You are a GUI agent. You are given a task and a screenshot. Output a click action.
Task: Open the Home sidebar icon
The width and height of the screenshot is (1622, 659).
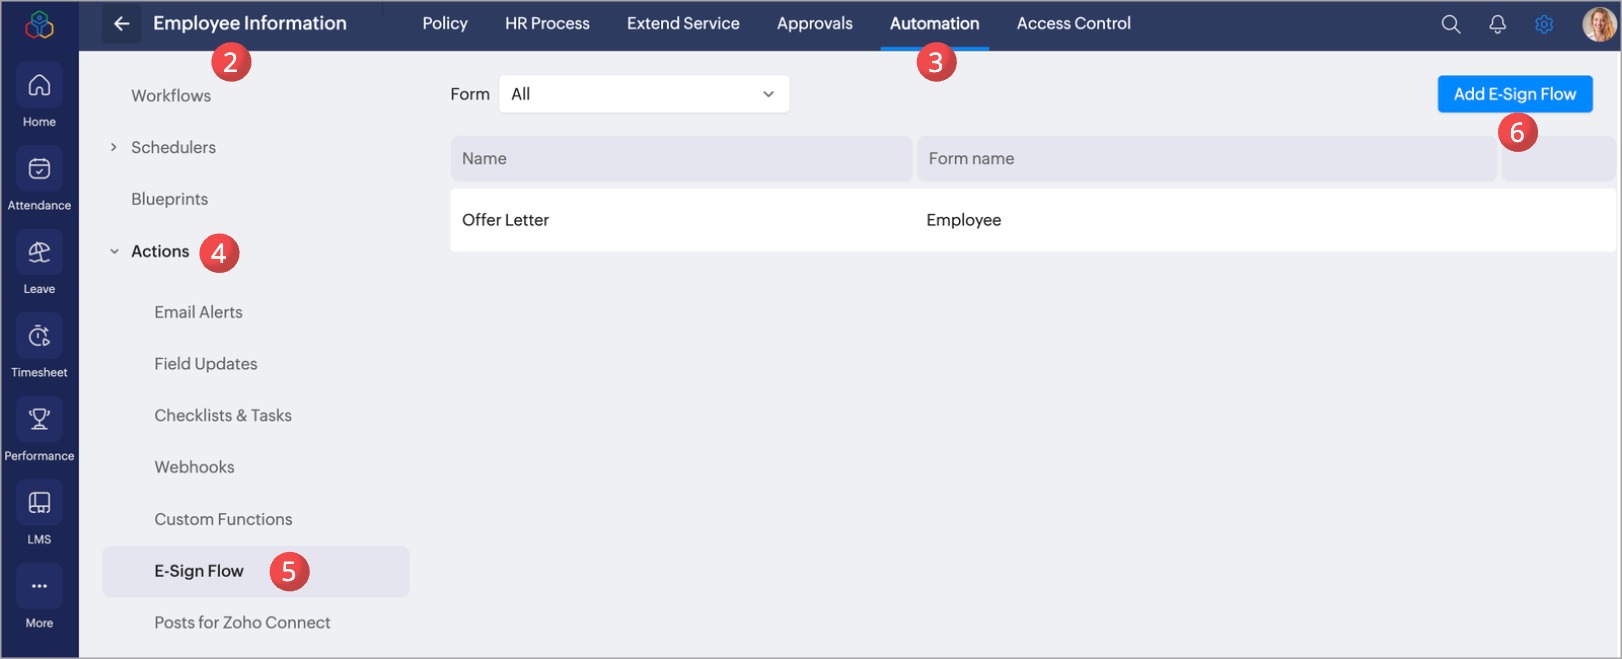click(39, 86)
